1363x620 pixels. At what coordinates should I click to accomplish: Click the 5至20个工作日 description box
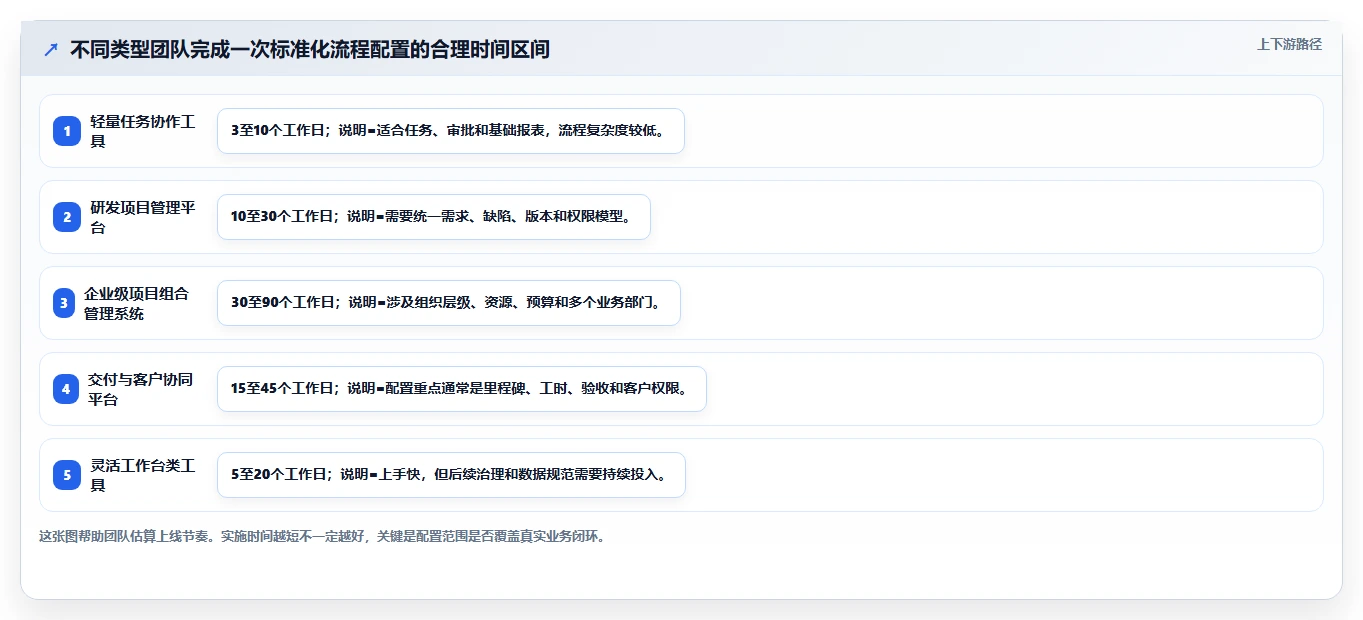point(451,475)
